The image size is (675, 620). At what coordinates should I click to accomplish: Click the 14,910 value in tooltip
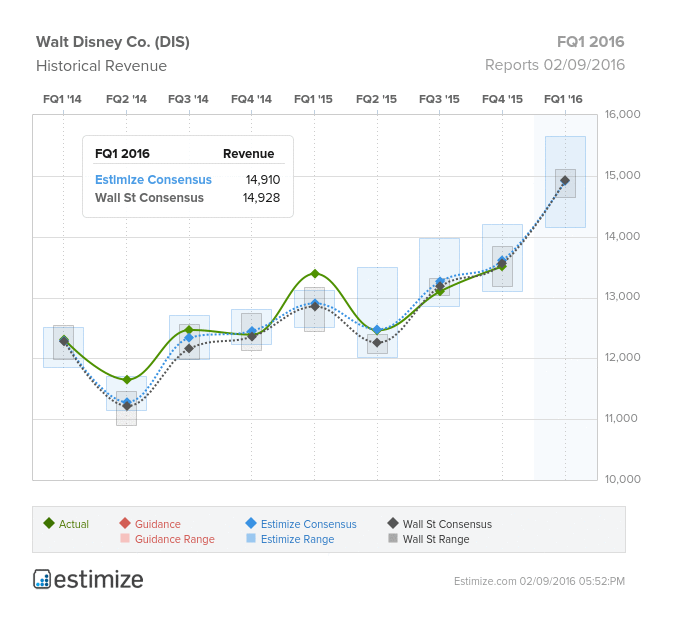coord(263,180)
